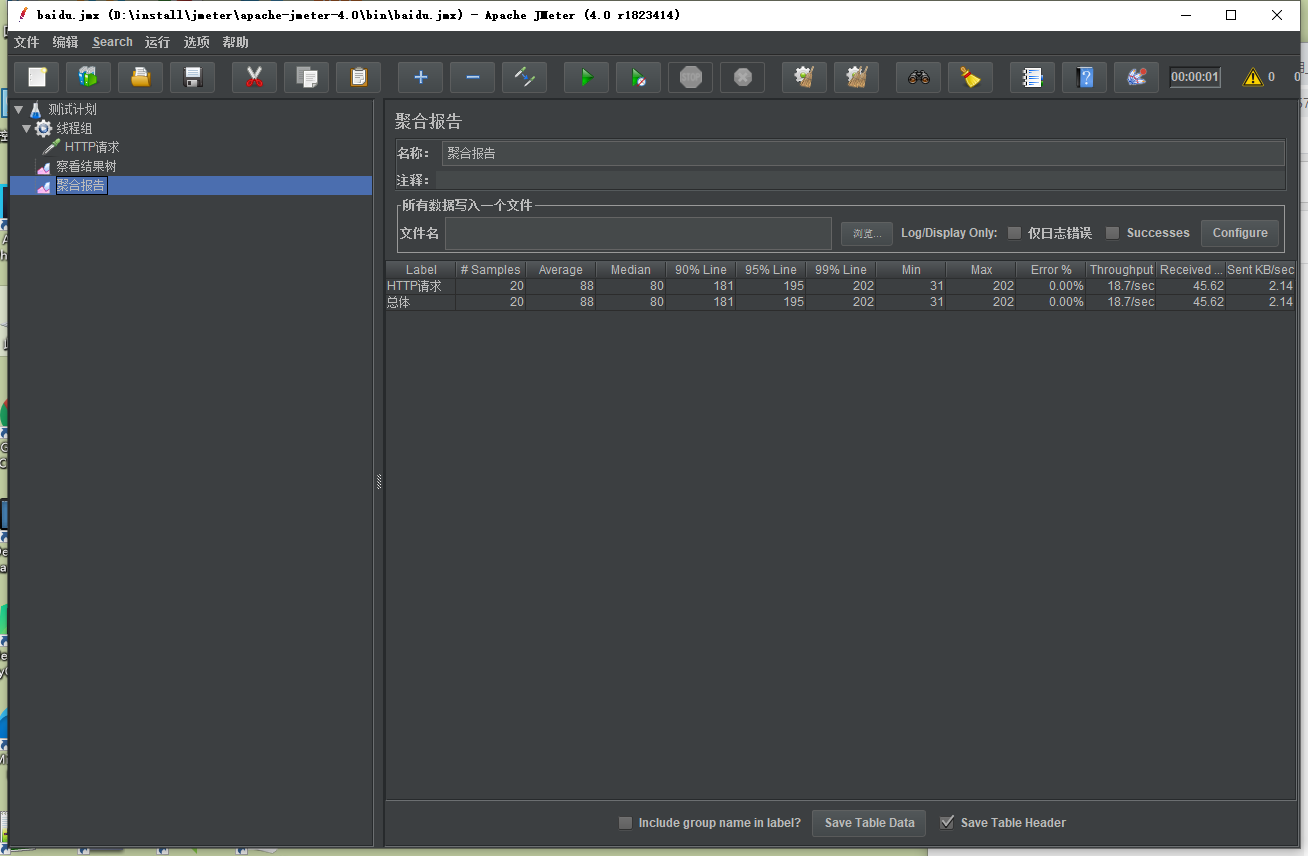Select 测试计划 label in the tree
This screenshot has height=856, width=1308.
coord(73,109)
